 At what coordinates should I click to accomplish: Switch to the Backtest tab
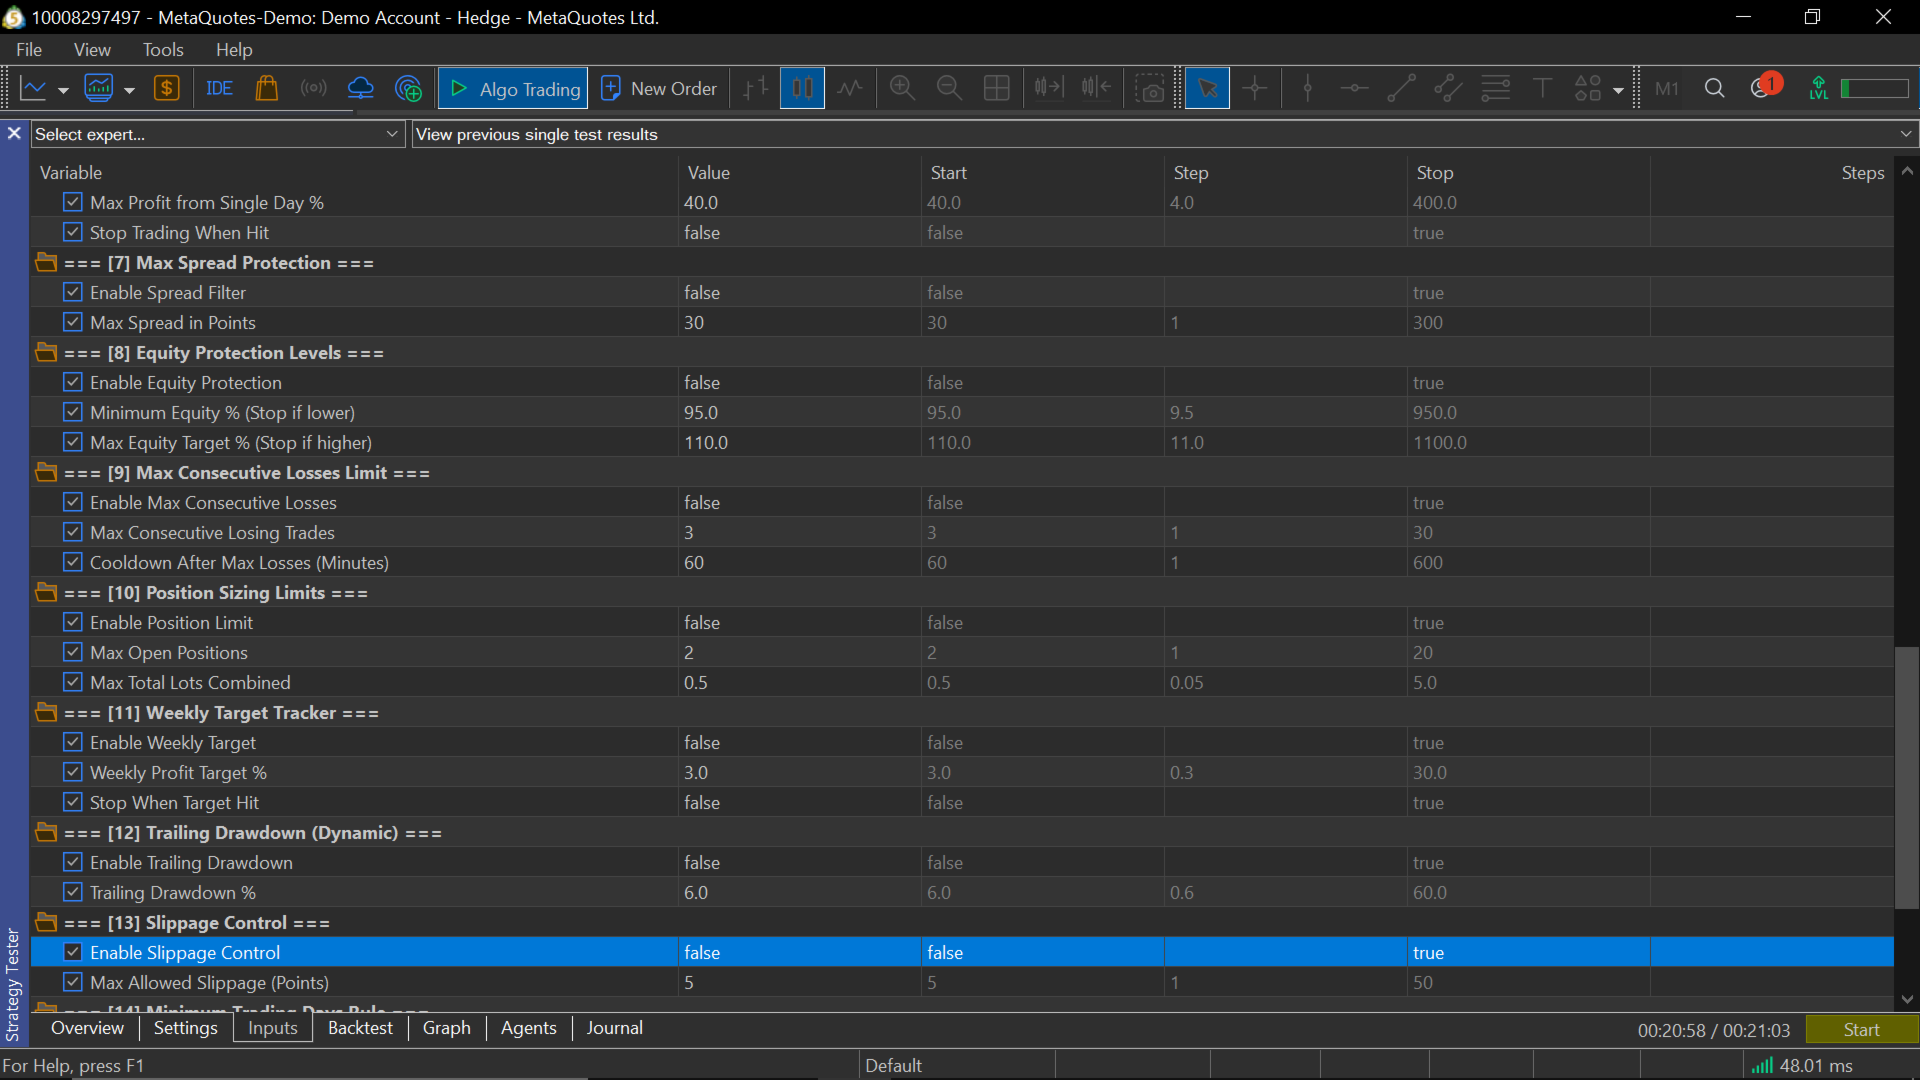[x=360, y=1028]
